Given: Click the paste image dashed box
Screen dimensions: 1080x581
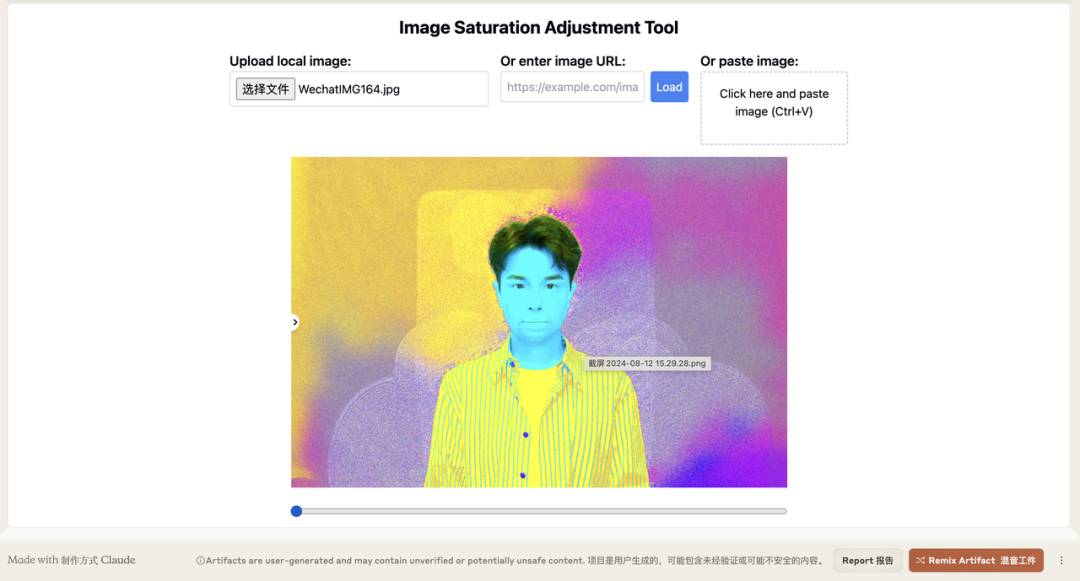Looking at the screenshot, I should [773, 108].
